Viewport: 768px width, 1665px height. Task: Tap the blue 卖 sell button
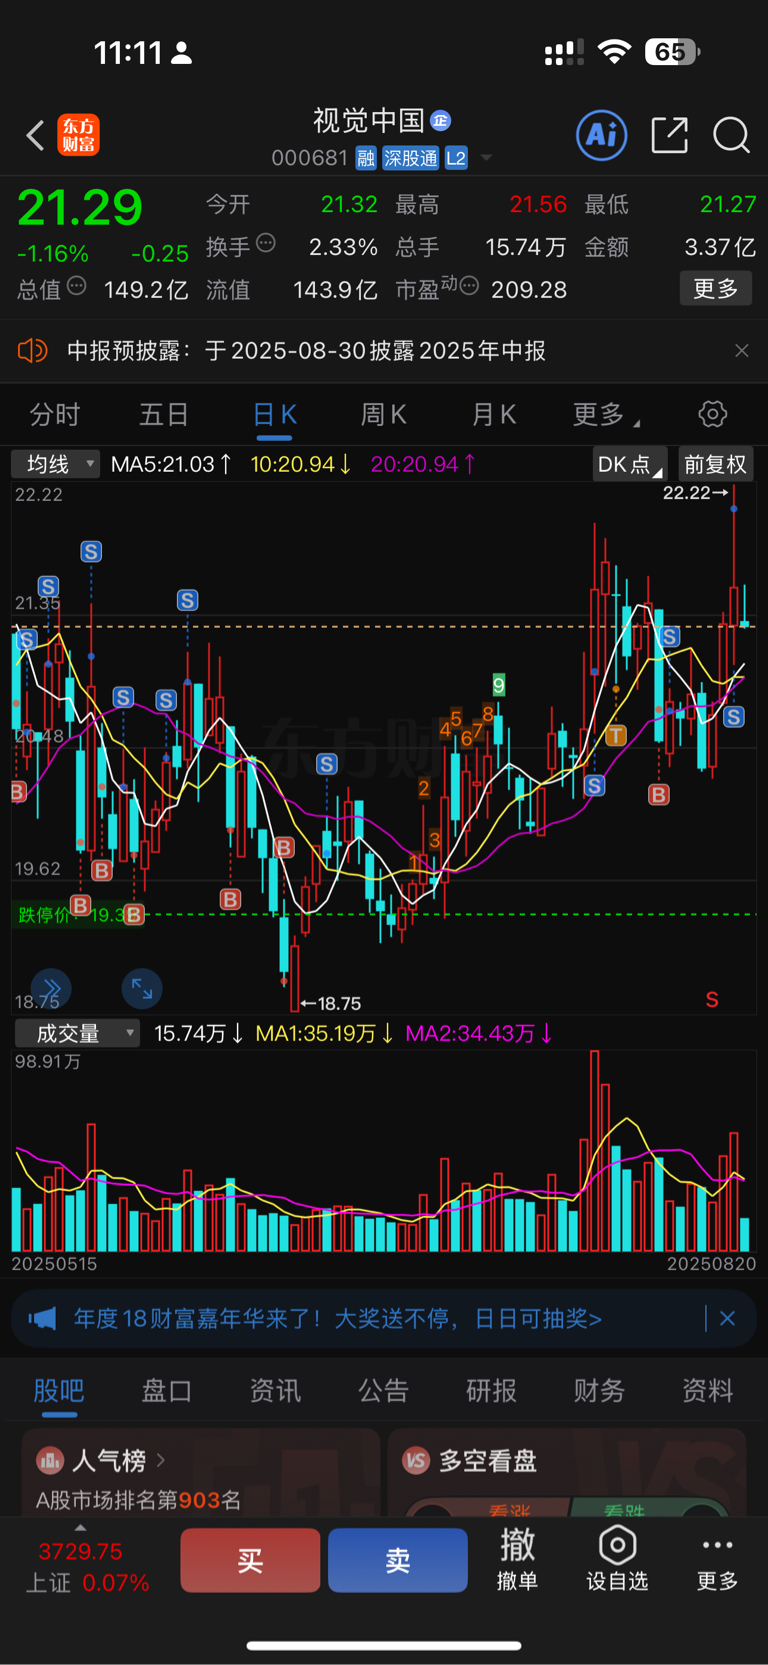[398, 1560]
